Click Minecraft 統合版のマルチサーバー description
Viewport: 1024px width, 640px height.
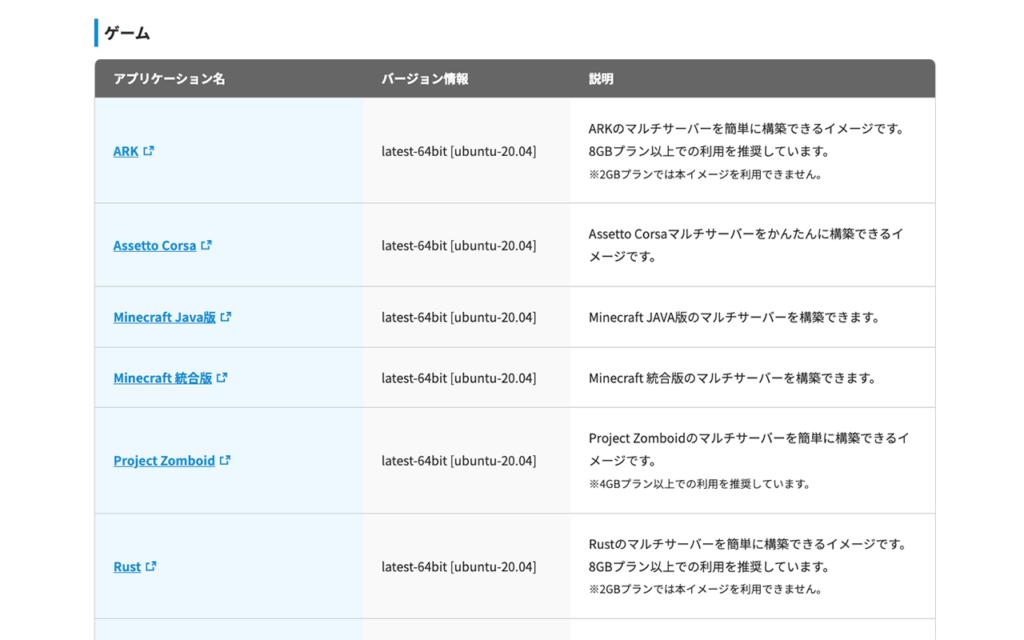(x=733, y=378)
